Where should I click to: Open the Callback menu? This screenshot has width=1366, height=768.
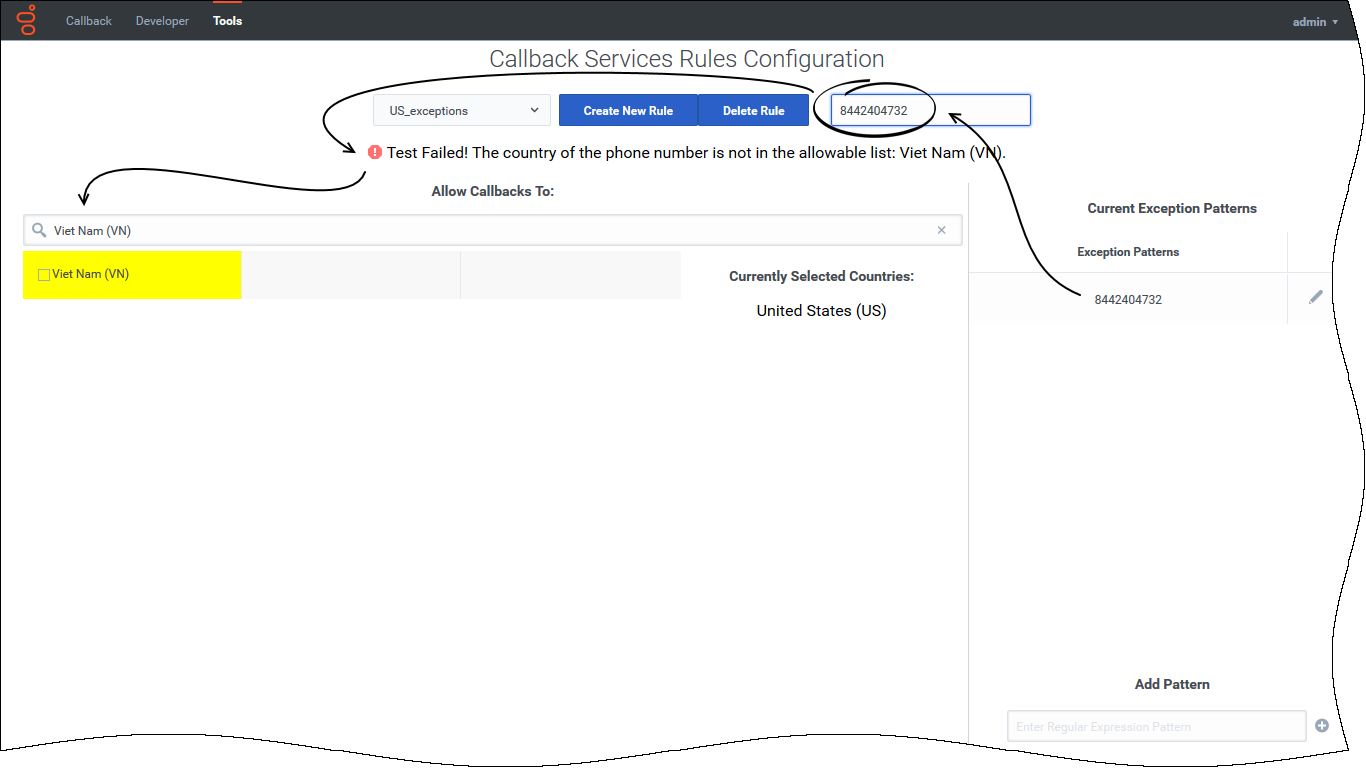89,21
